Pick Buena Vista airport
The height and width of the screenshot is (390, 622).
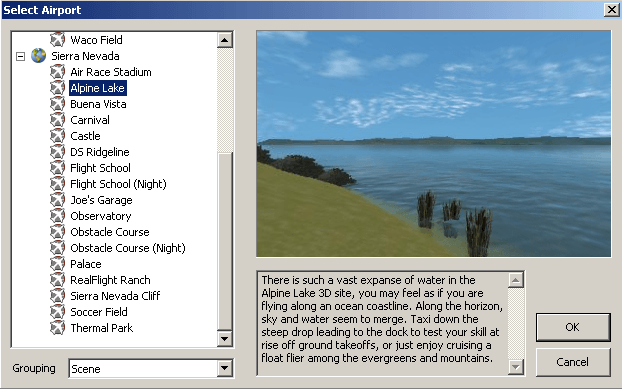(x=98, y=104)
